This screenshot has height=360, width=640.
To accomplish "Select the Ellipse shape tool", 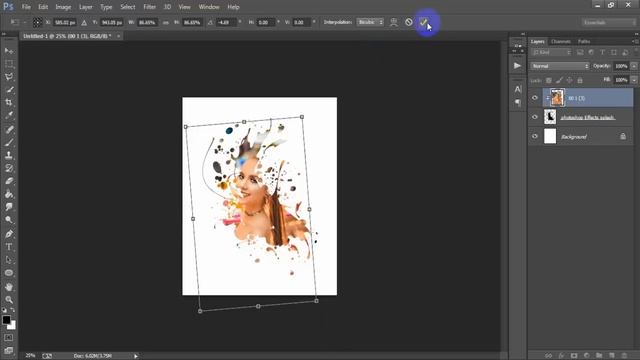I will [x=9, y=273].
